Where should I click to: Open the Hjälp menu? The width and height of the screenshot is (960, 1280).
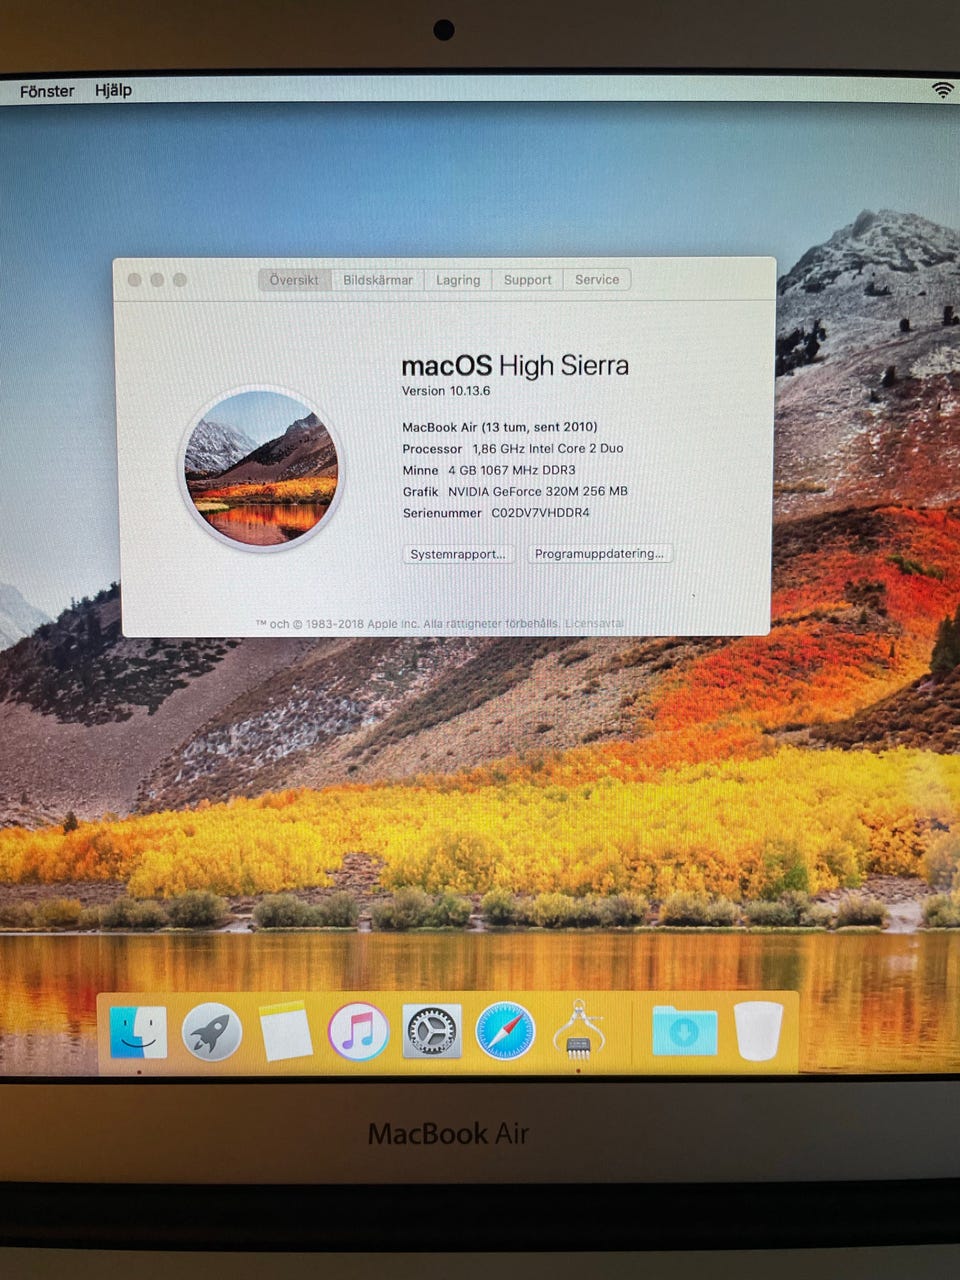pyautogui.click(x=113, y=90)
